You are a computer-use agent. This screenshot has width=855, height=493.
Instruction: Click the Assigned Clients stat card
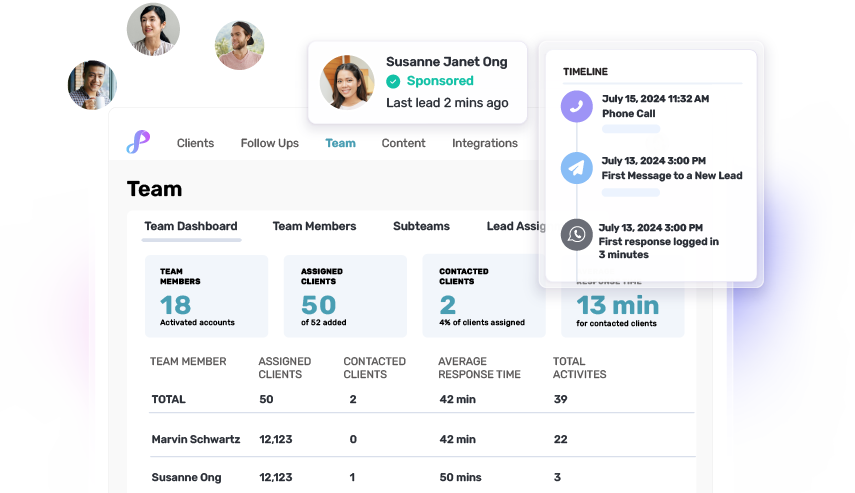point(345,296)
